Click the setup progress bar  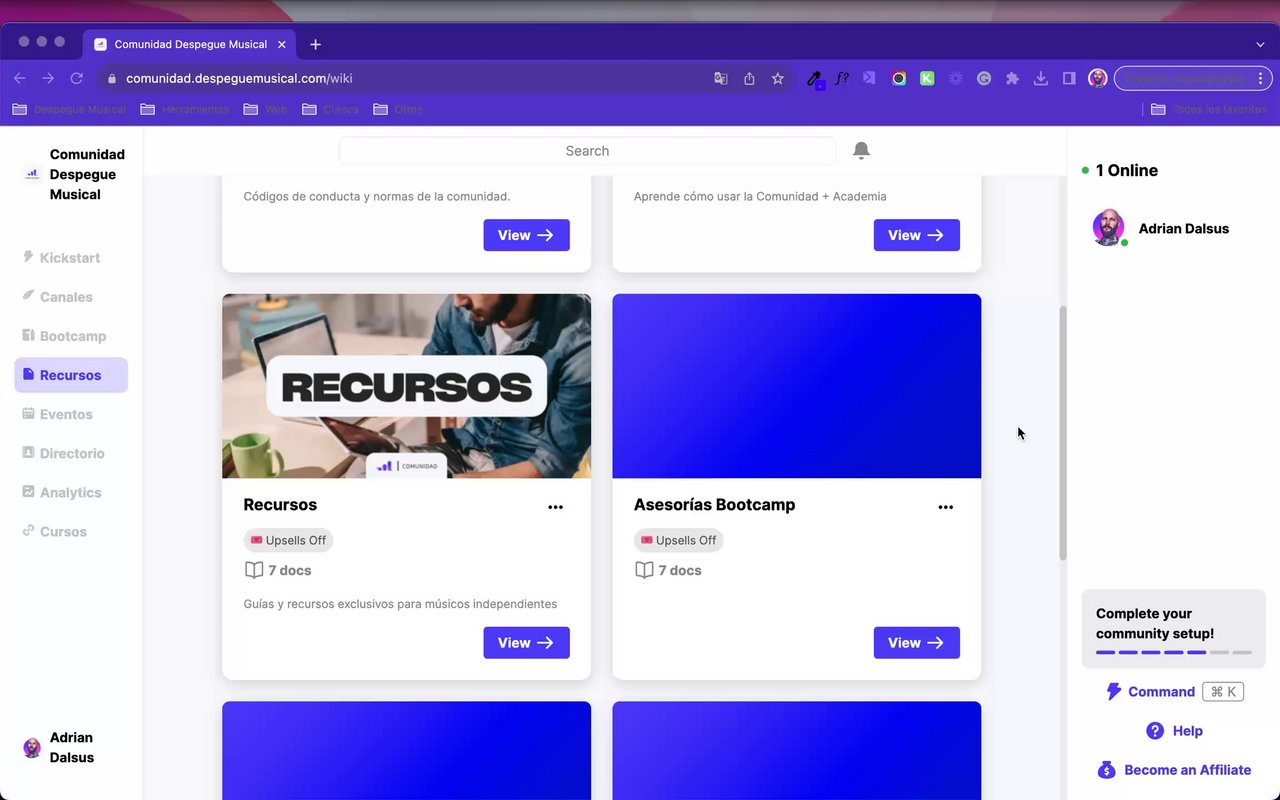click(1173, 652)
